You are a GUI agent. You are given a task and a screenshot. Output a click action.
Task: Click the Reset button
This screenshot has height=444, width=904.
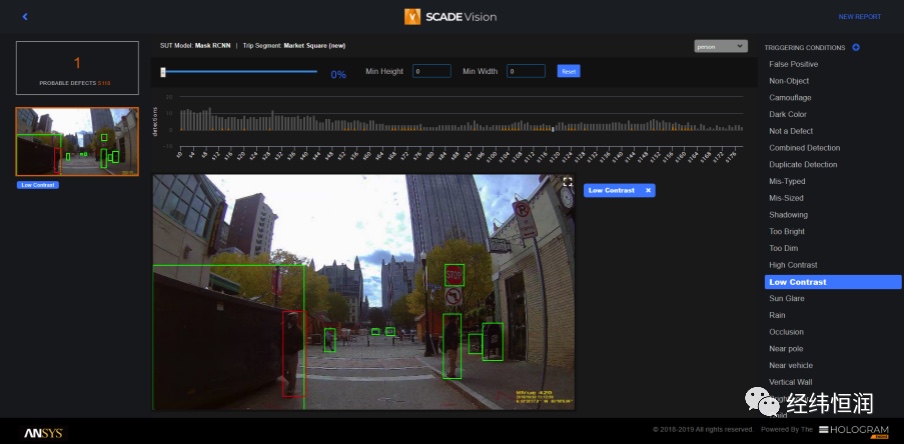(x=568, y=71)
